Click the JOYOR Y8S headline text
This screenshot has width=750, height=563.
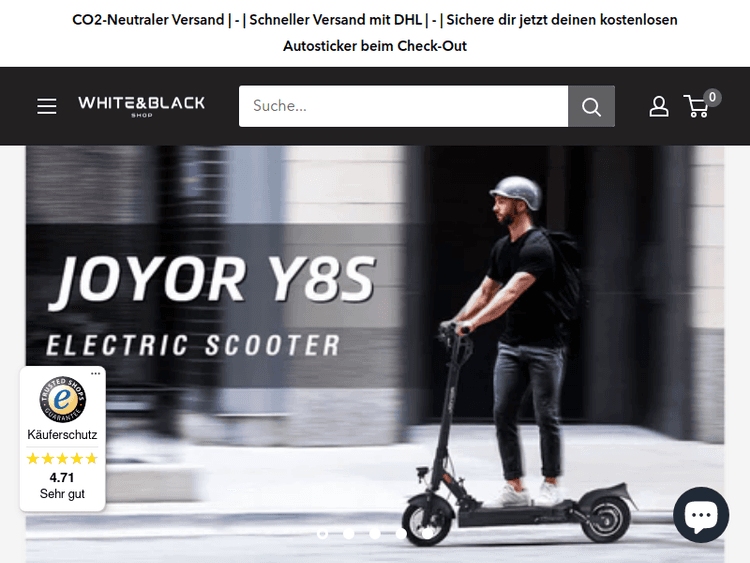(x=213, y=280)
